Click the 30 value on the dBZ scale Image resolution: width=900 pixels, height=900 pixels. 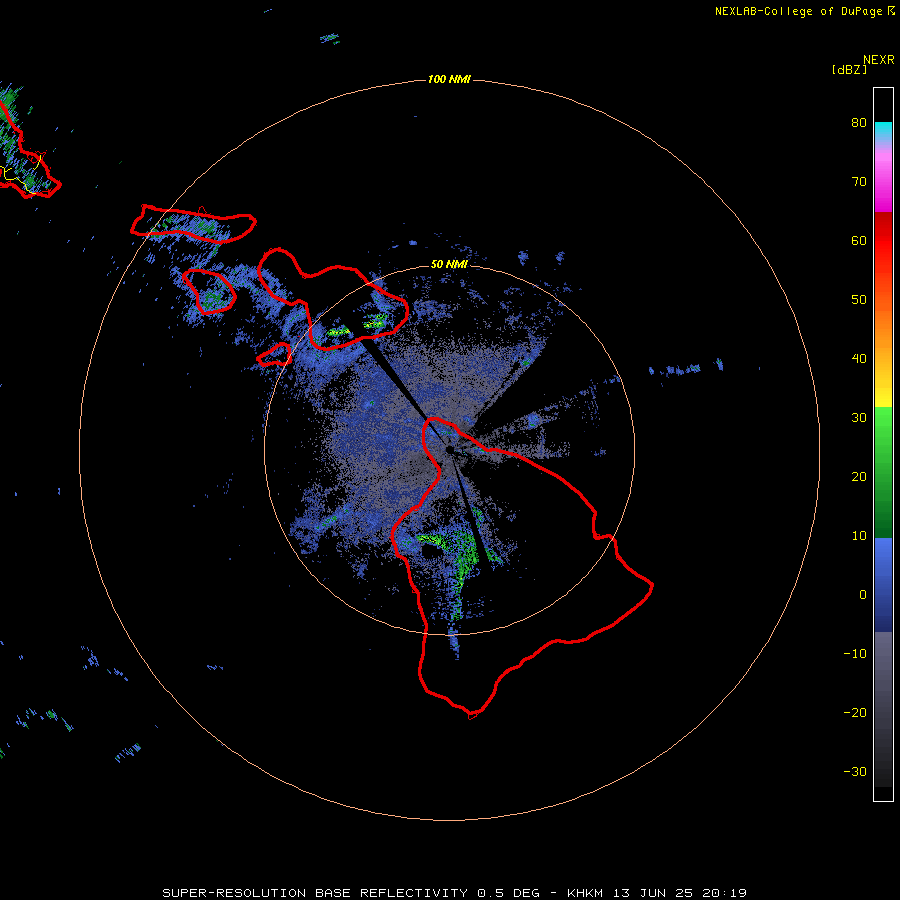859,417
